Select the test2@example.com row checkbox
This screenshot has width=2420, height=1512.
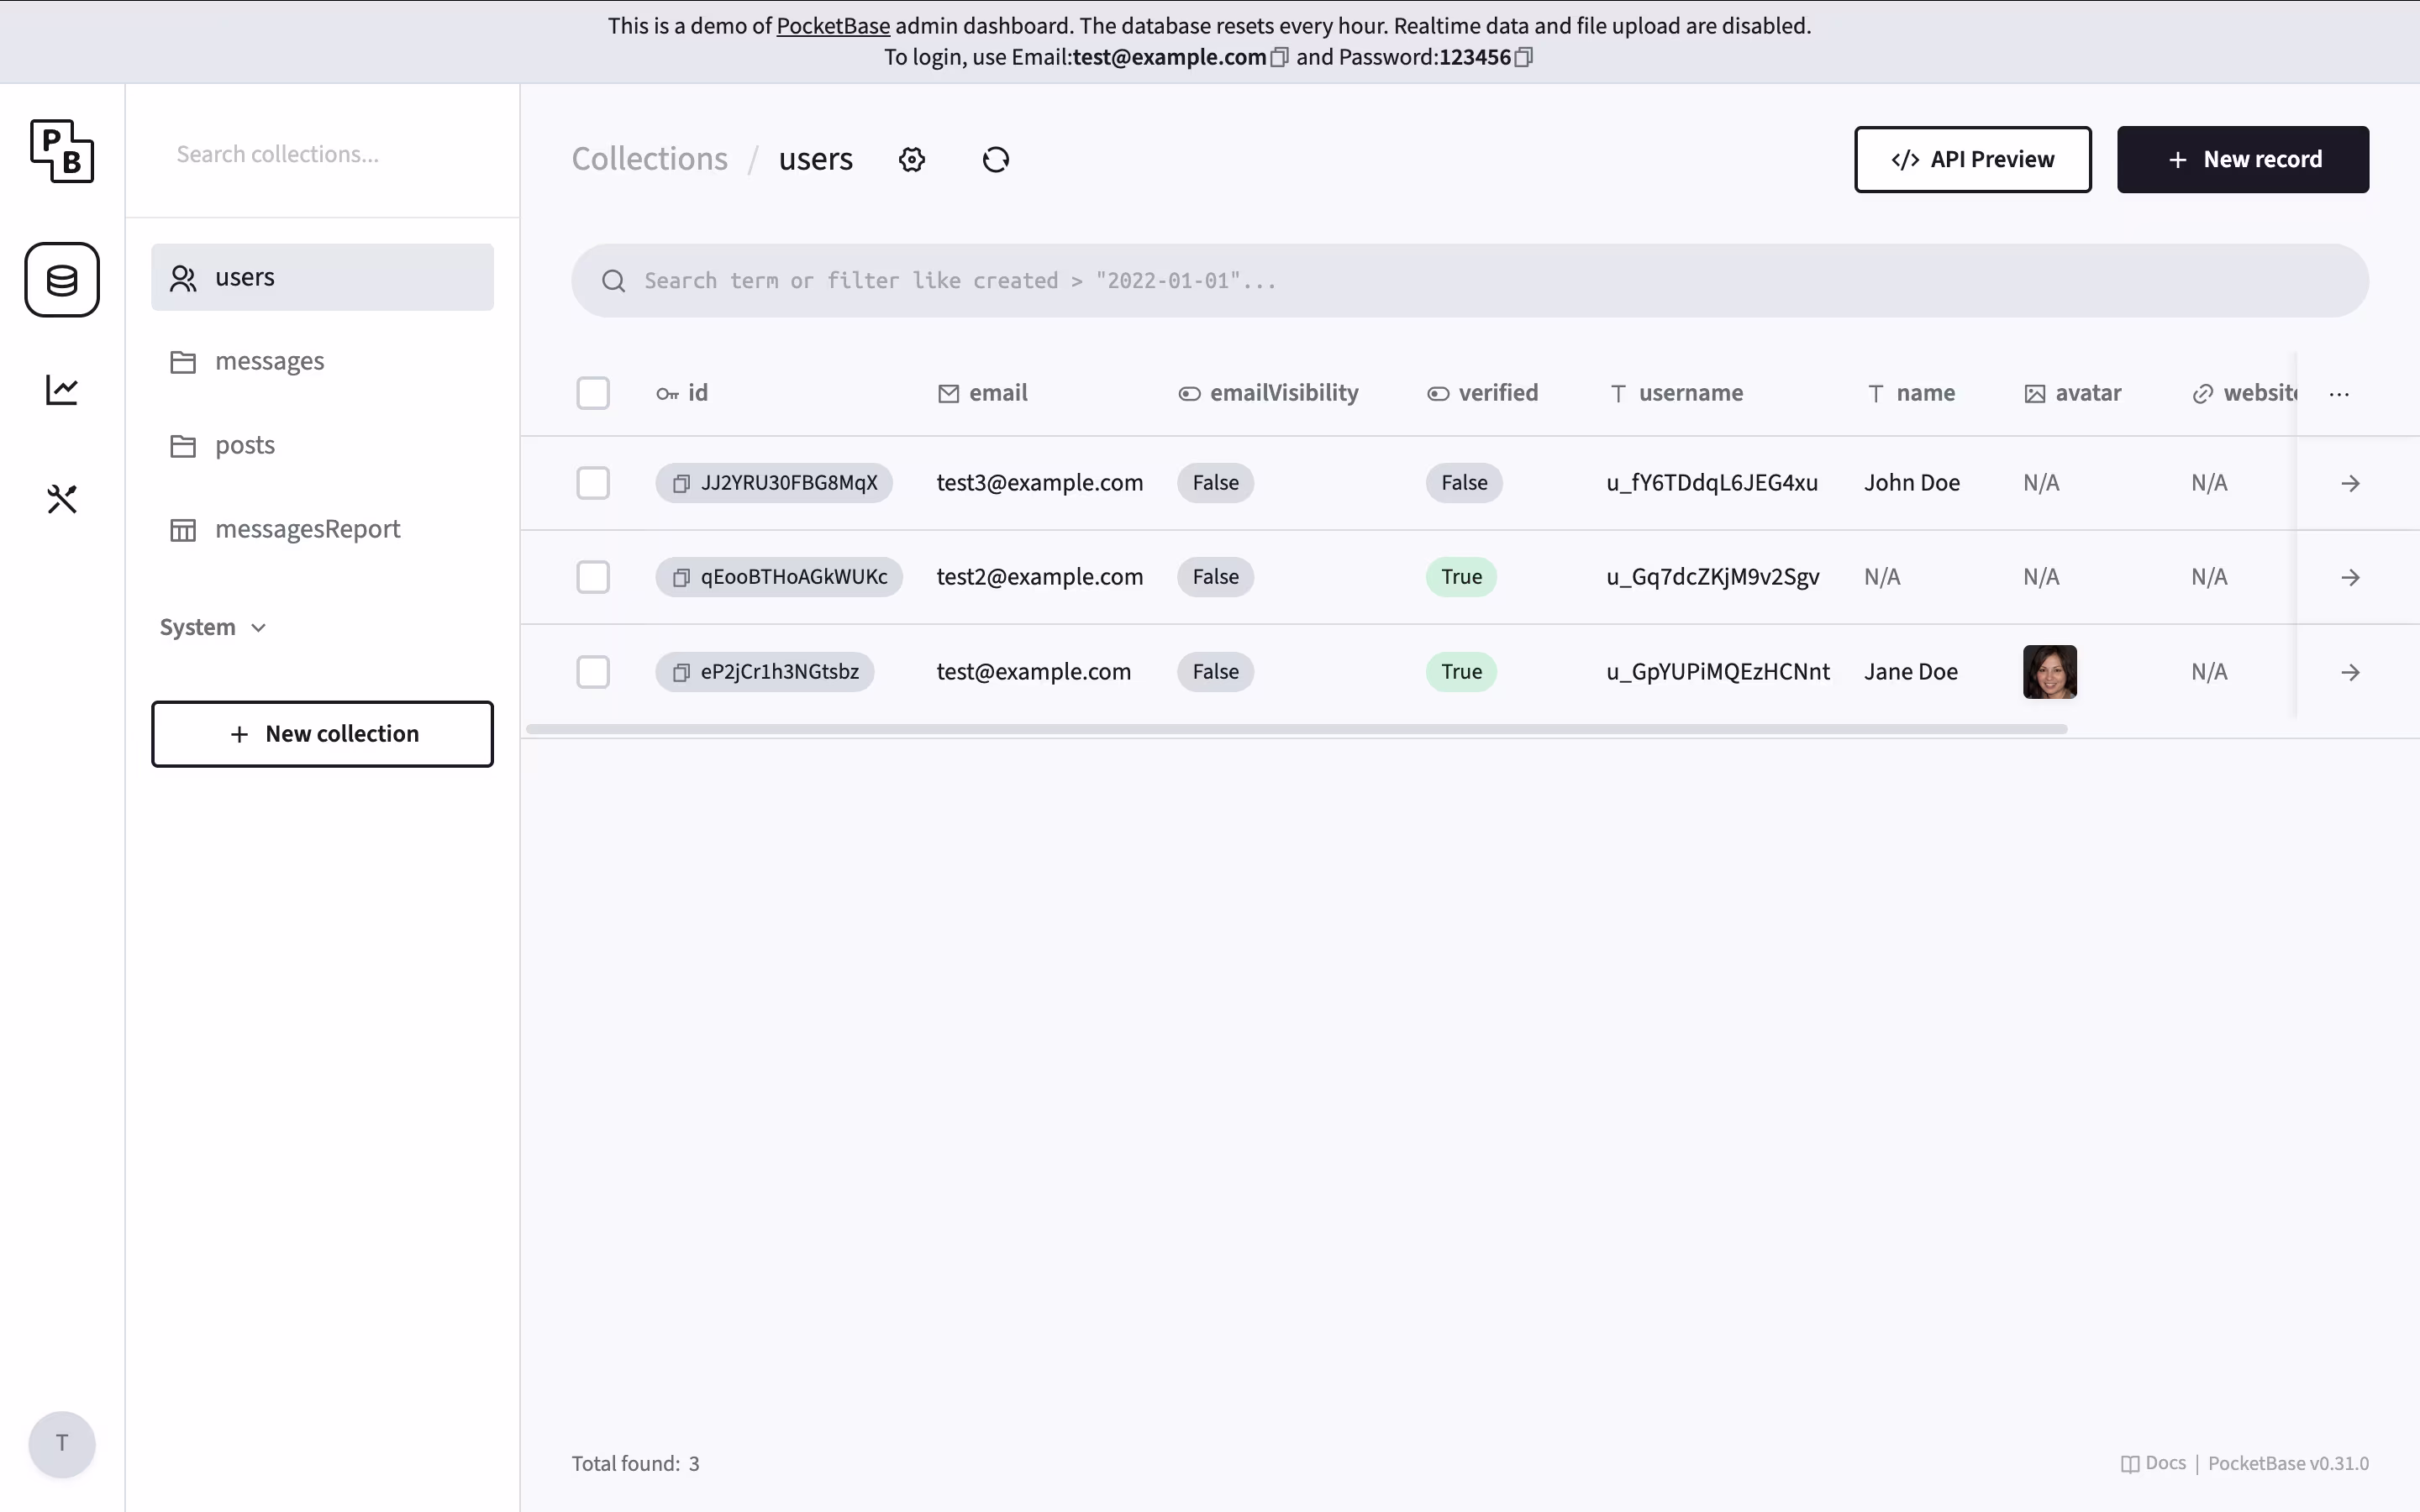point(593,577)
